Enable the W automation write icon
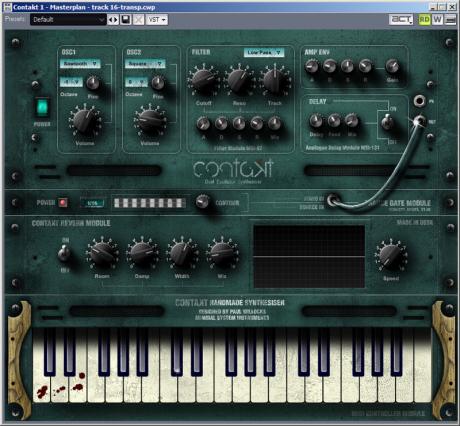 coord(437,19)
